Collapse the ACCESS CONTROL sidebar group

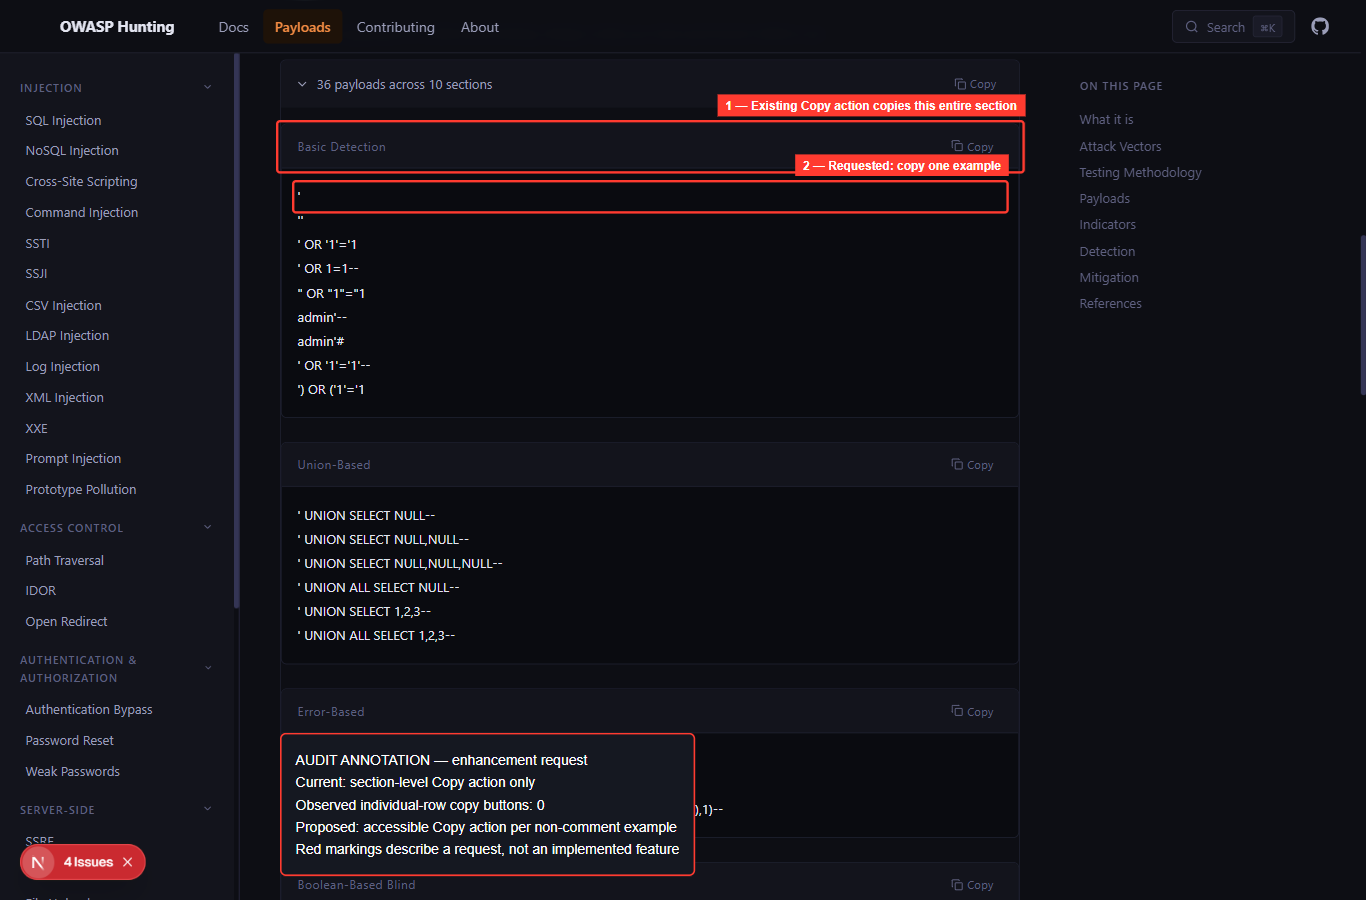[208, 527]
